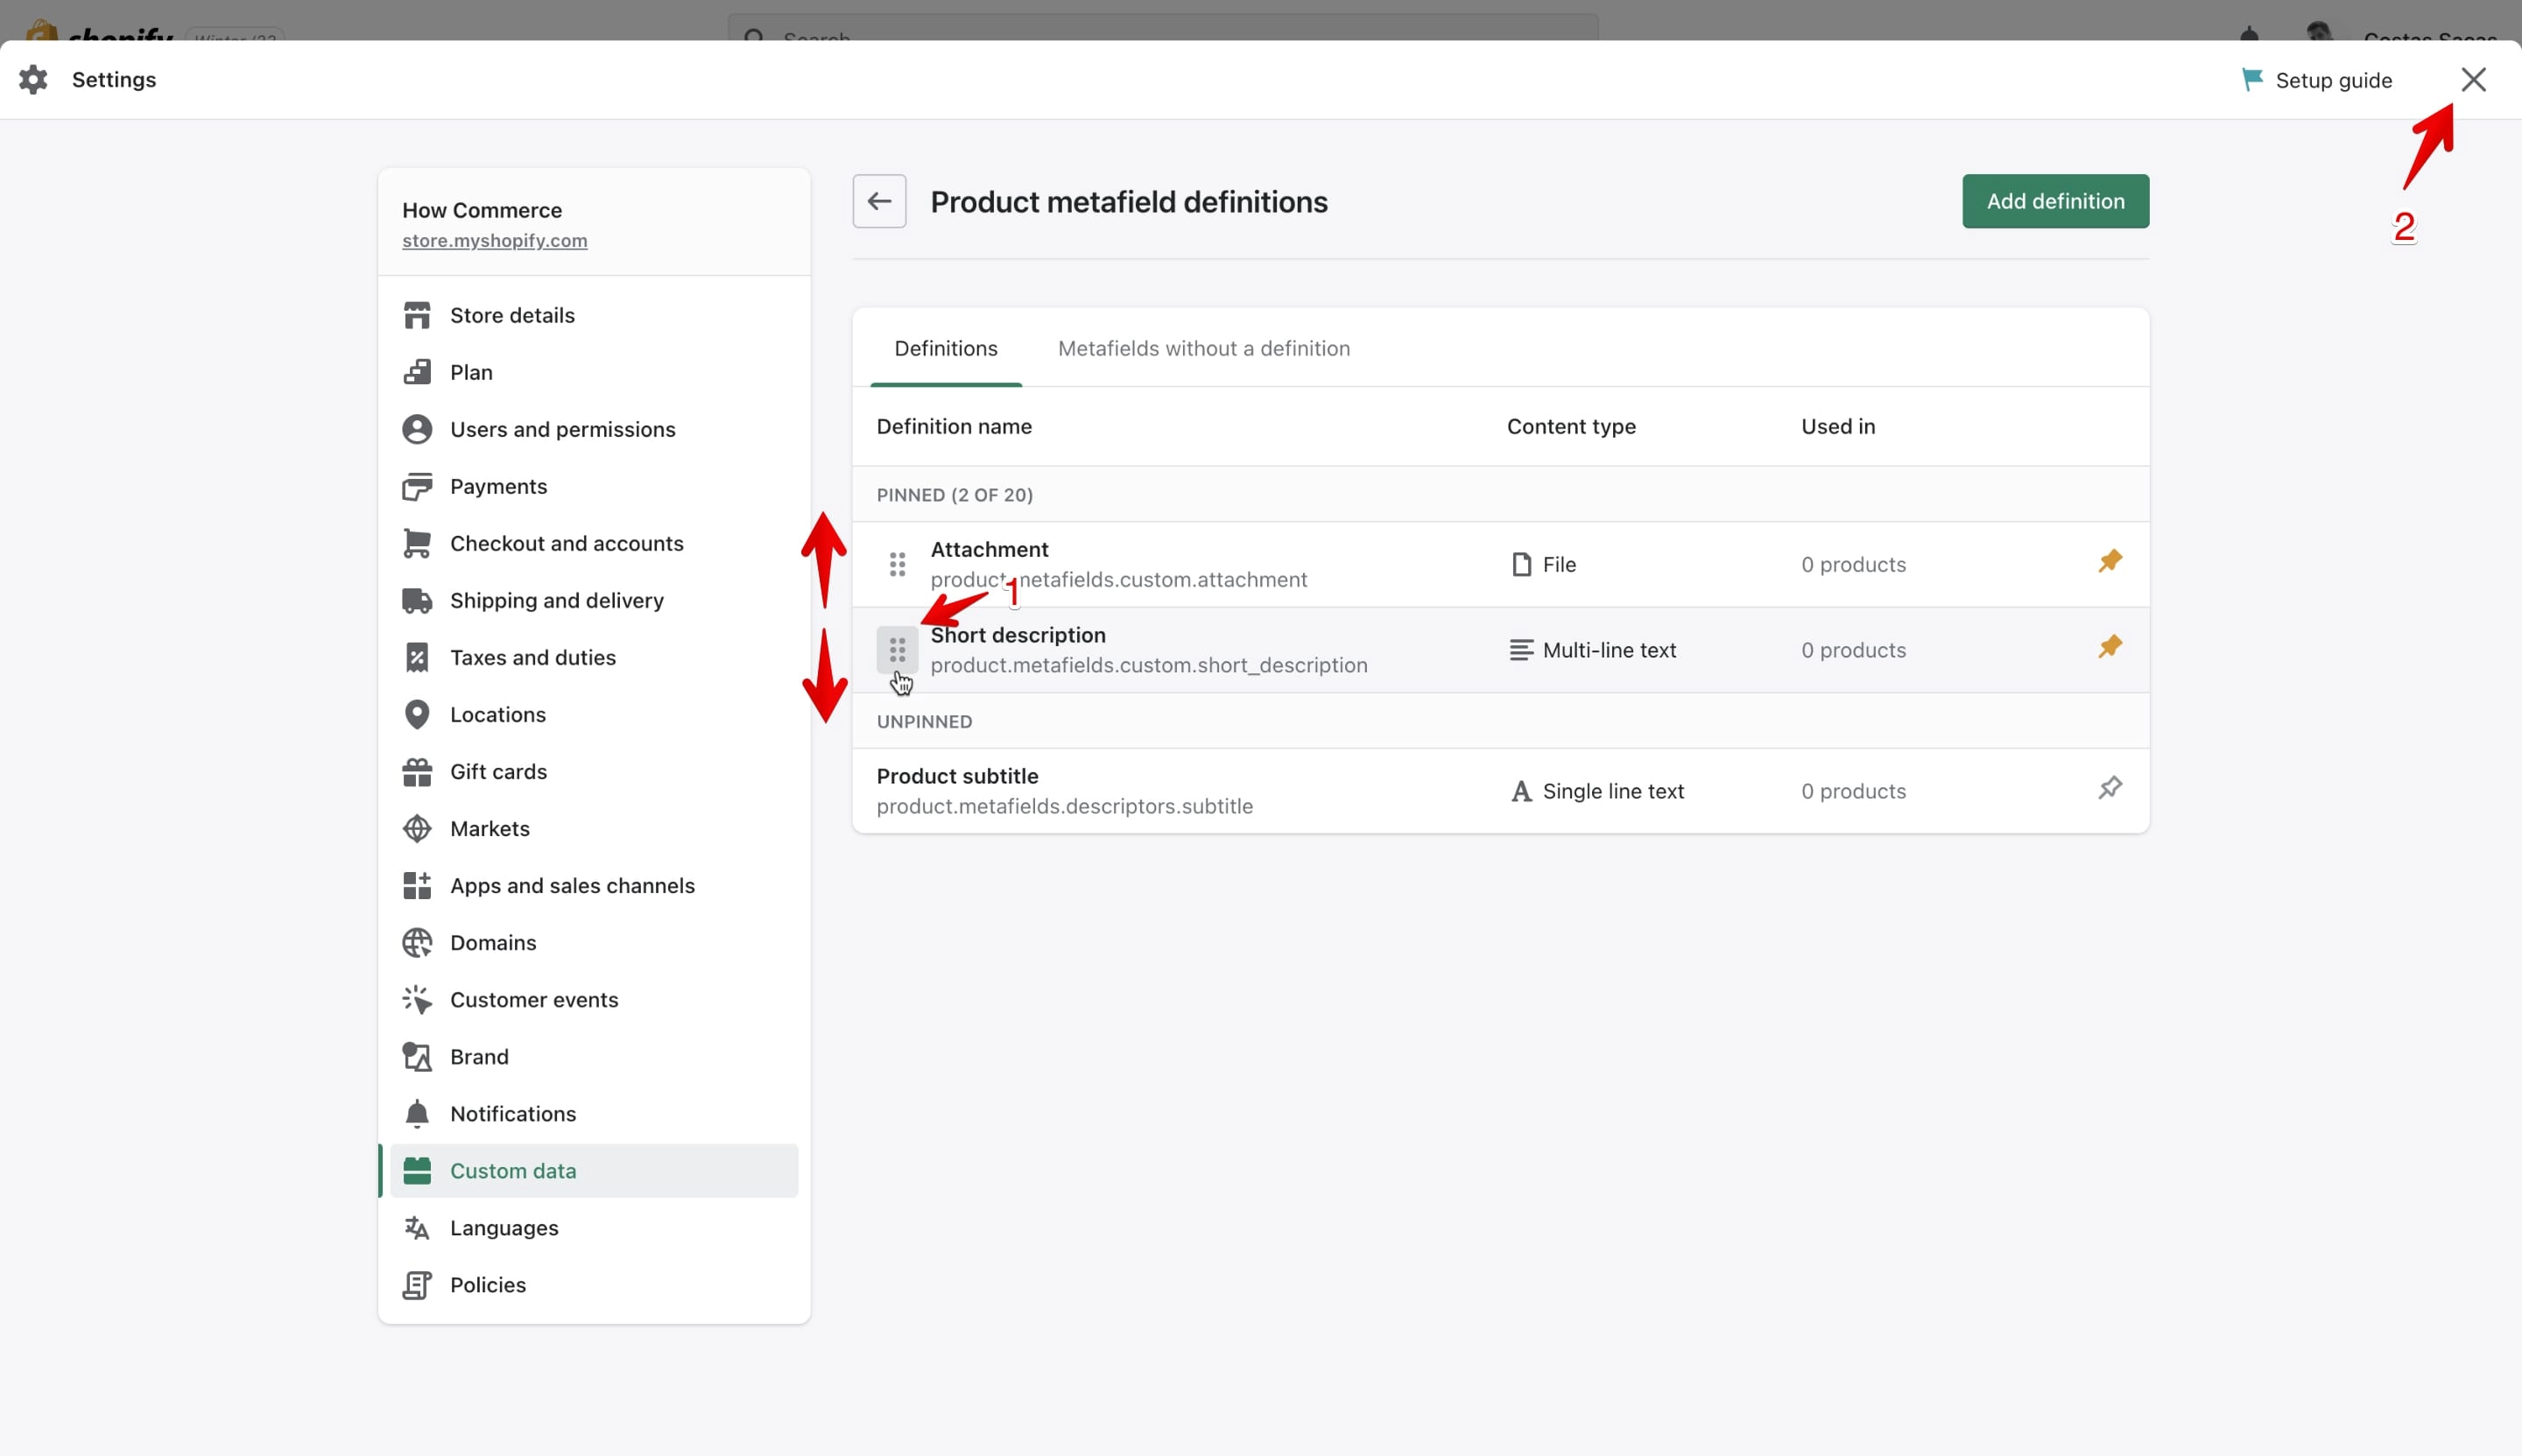Viewport: 2522px width, 1456px height.
Task: Click the Multi-line text type icon
Action: [1521, 650]
